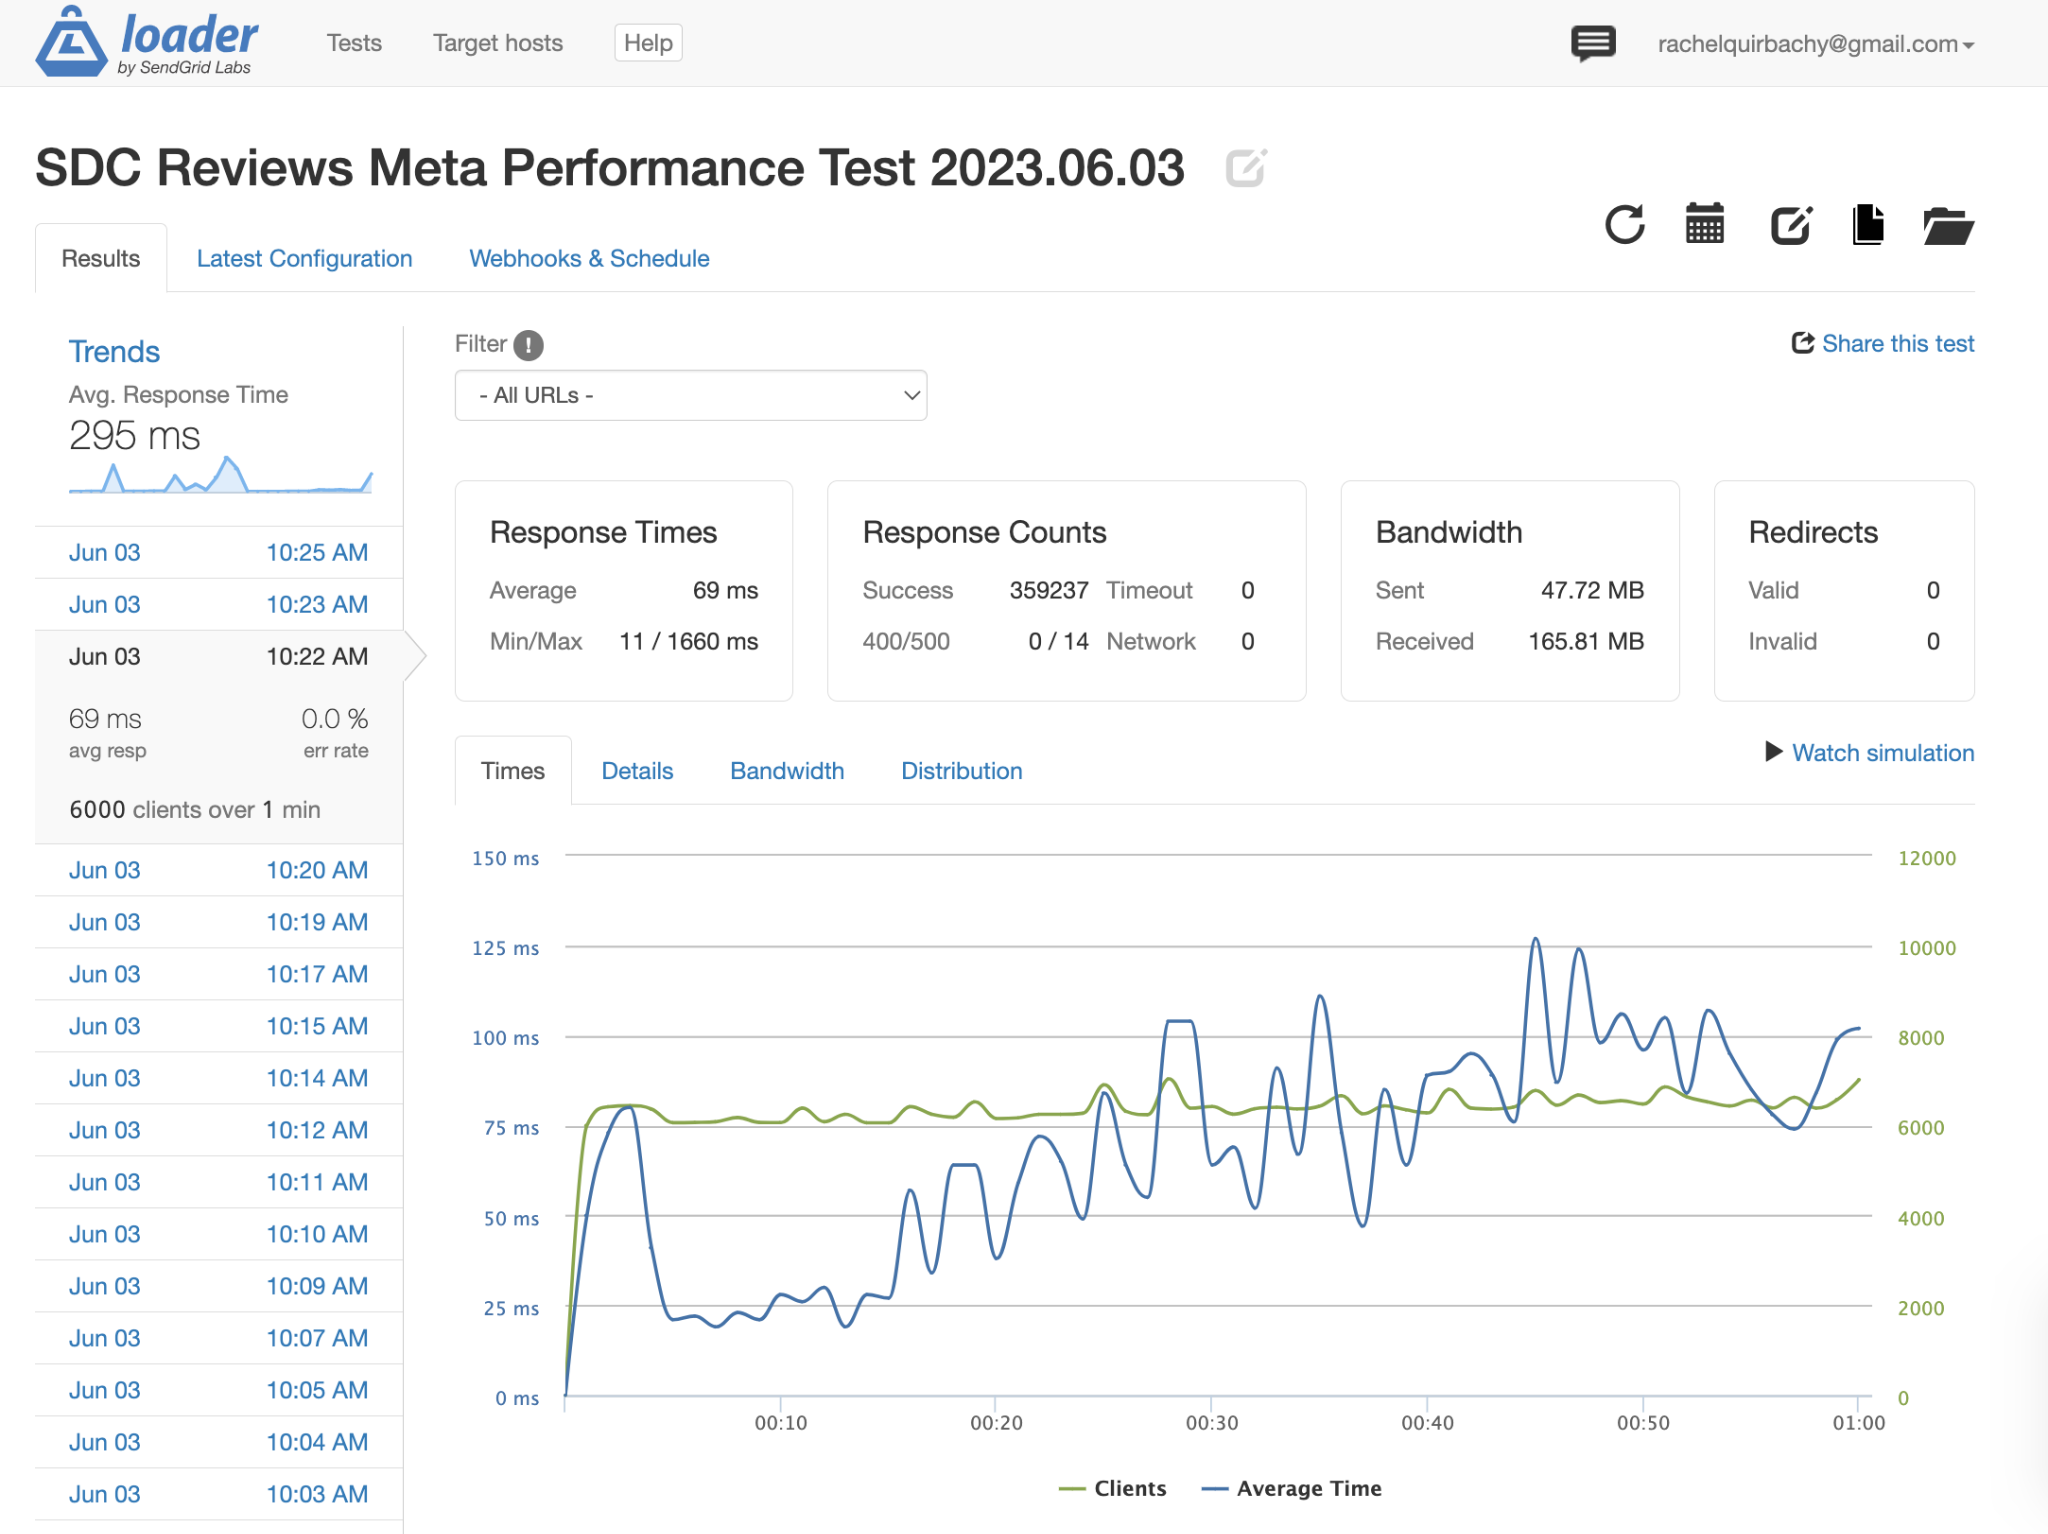Select the Jun 03 10:25 AM run
The width and height of the screenshot is (2048, 1534).
point(218,553)
